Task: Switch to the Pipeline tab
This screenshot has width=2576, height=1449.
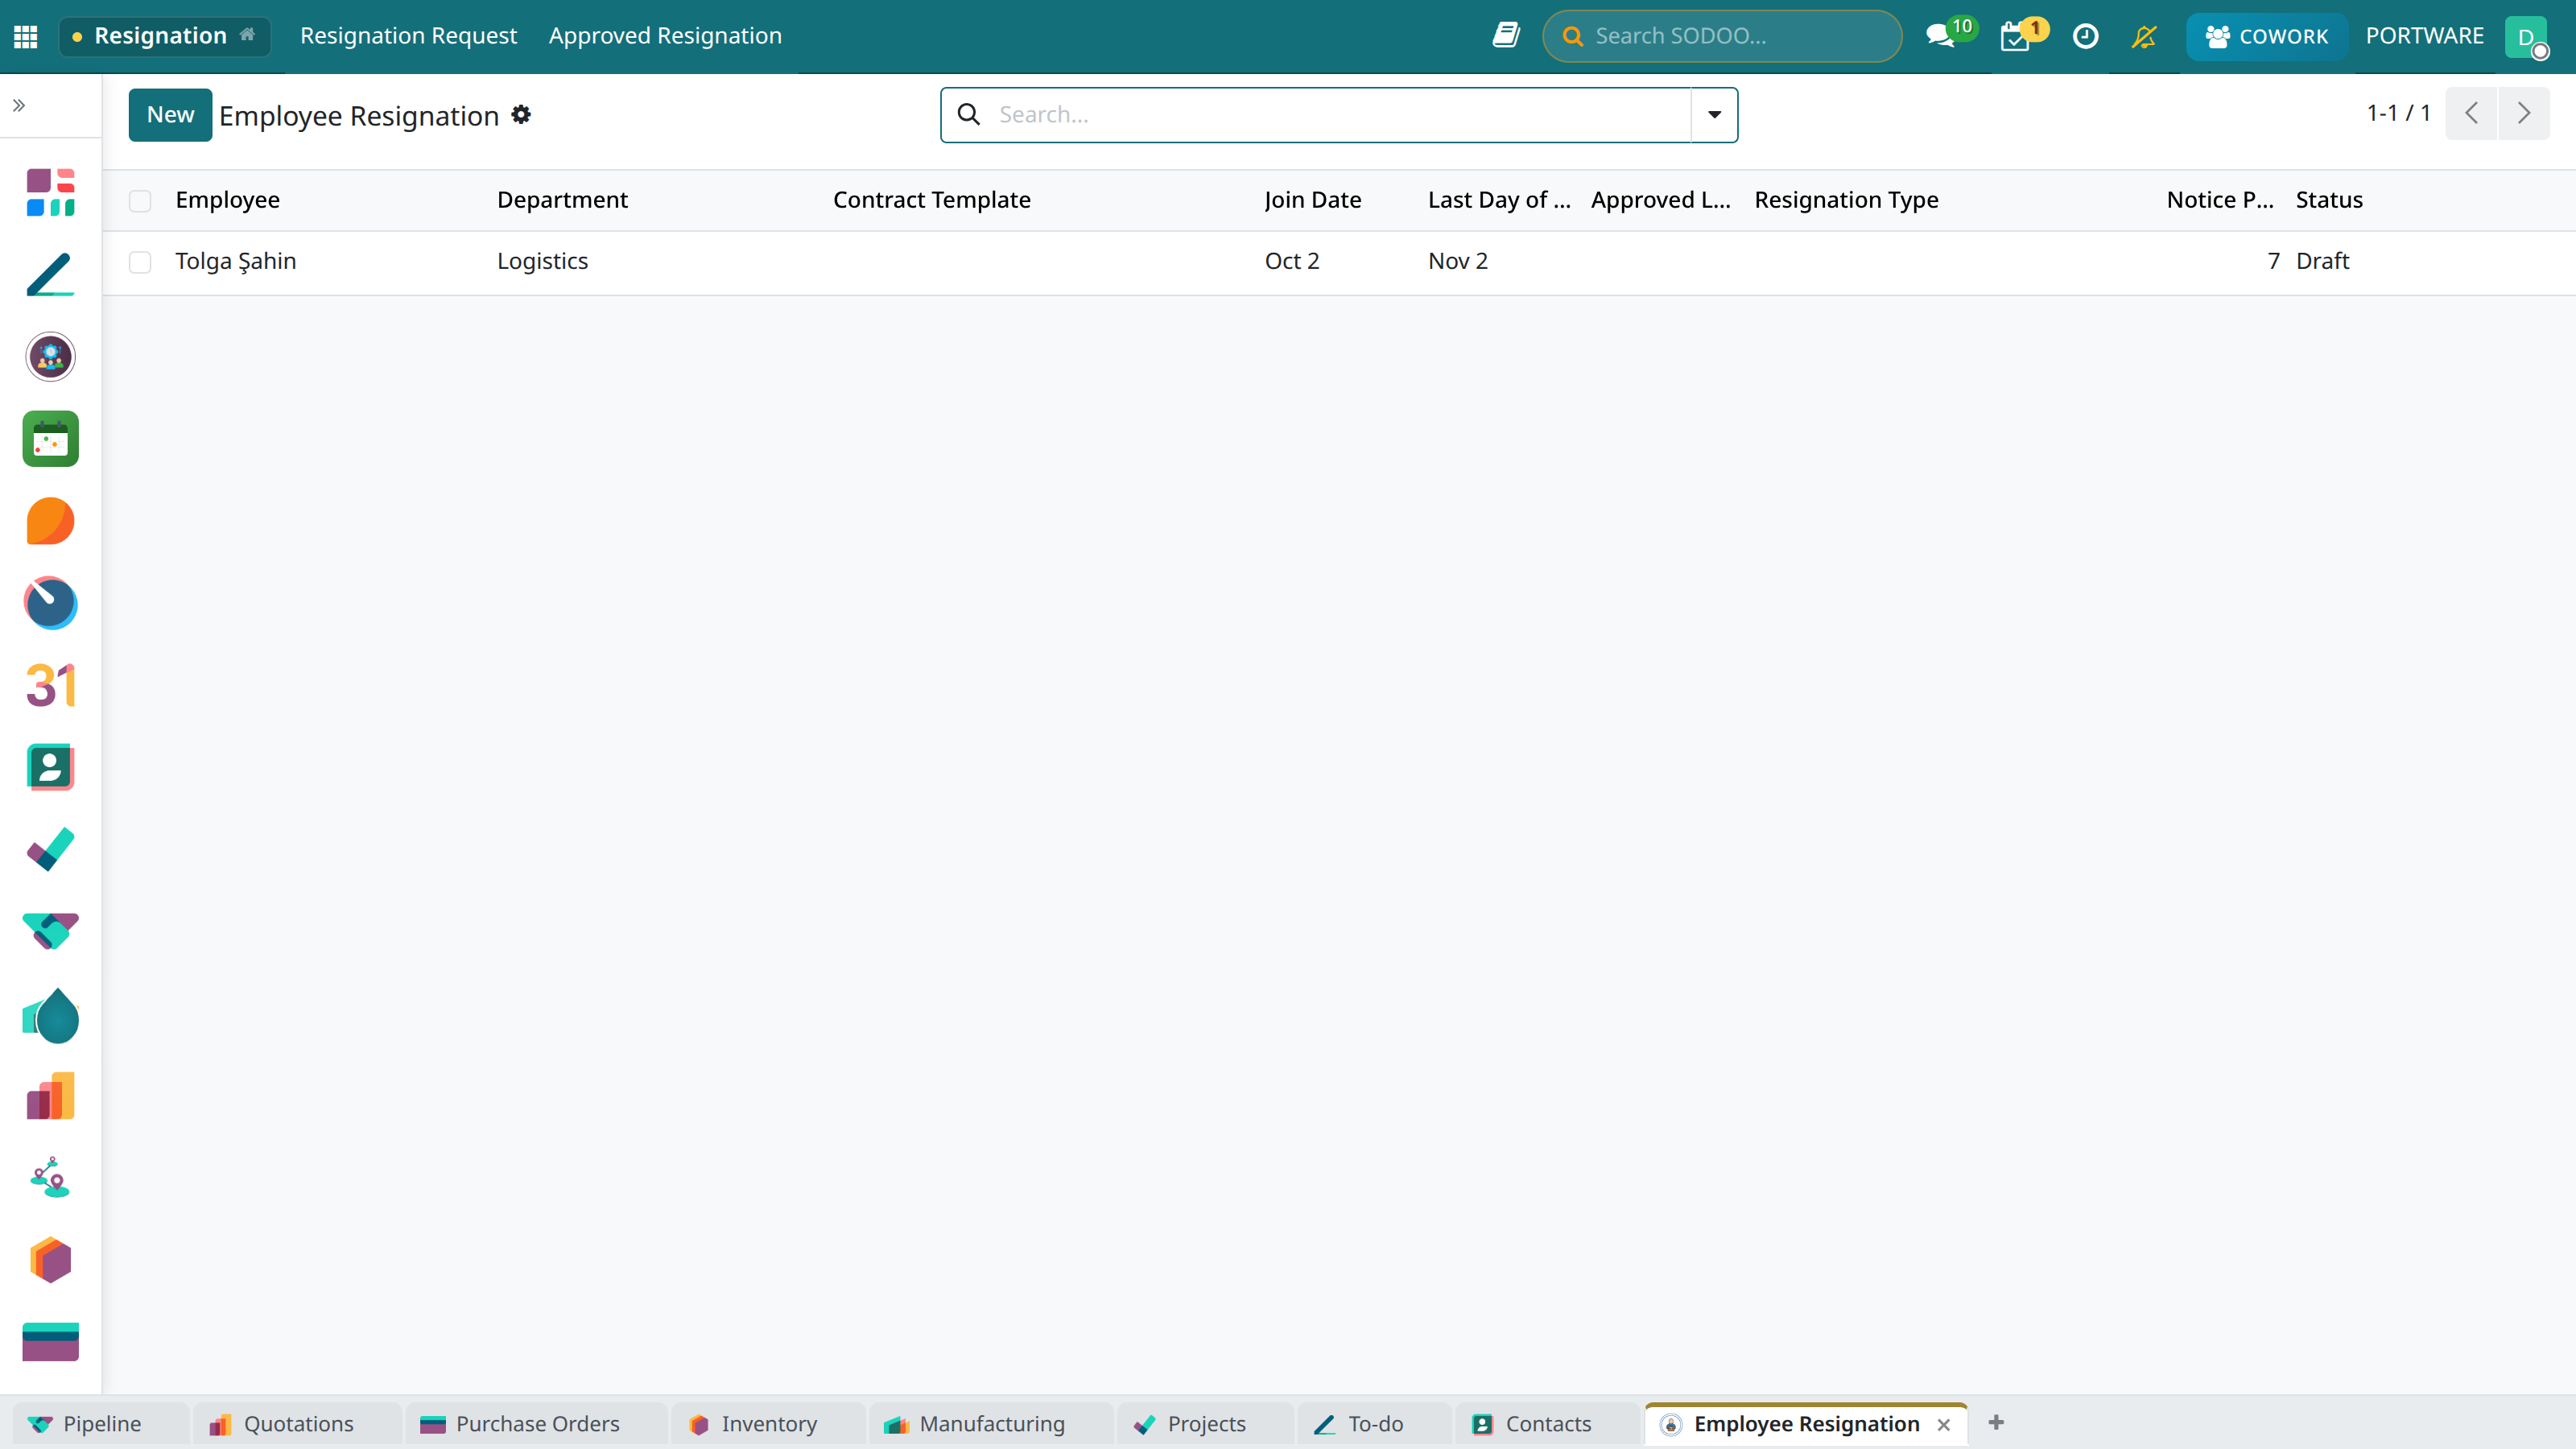Action: (100, 1424)
